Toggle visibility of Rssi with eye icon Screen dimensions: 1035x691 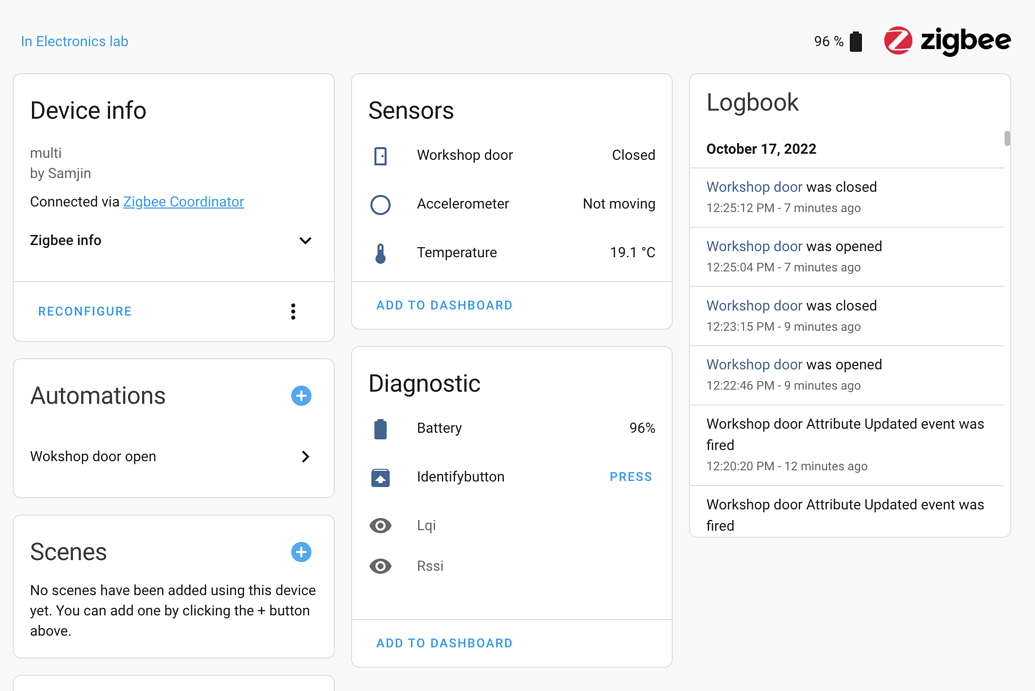click(x=381, y=566)
